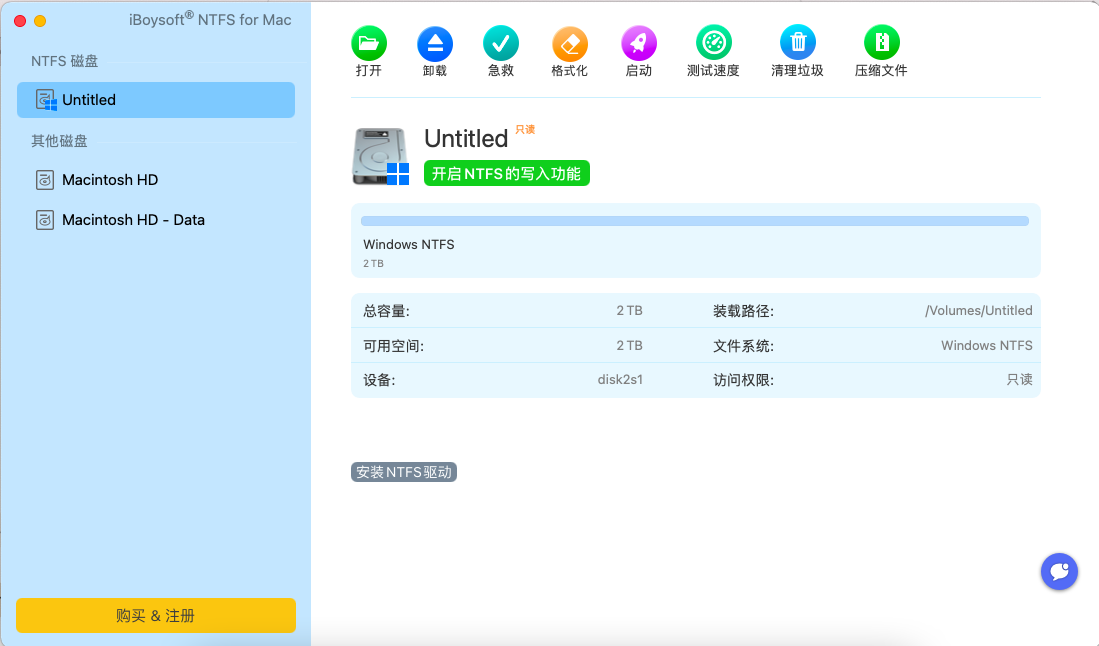Screen dimensions: 1099x646
Task: Select the 格式化 (Format) icon
Action: pyautogui.click(x=569, y=41)
